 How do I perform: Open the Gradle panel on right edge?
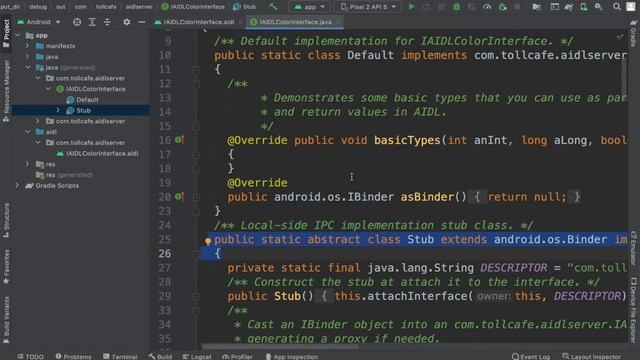tap(634, 33)
